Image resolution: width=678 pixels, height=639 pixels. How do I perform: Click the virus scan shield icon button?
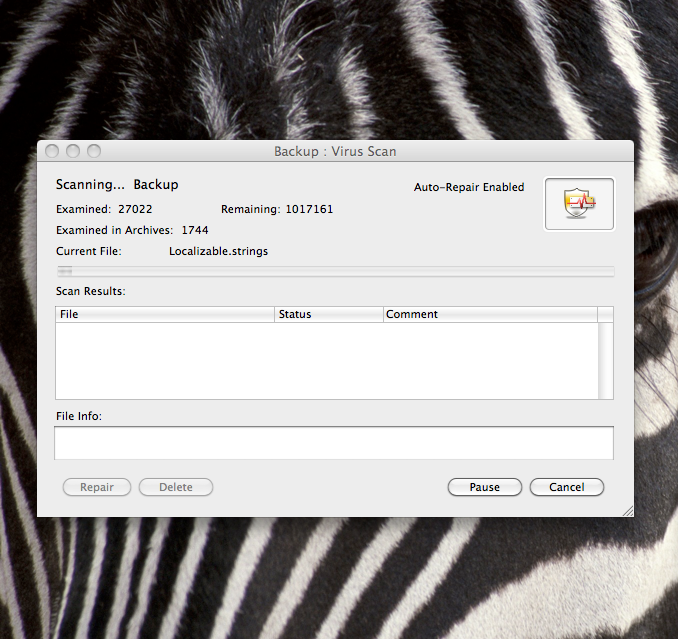pos(579,204)
